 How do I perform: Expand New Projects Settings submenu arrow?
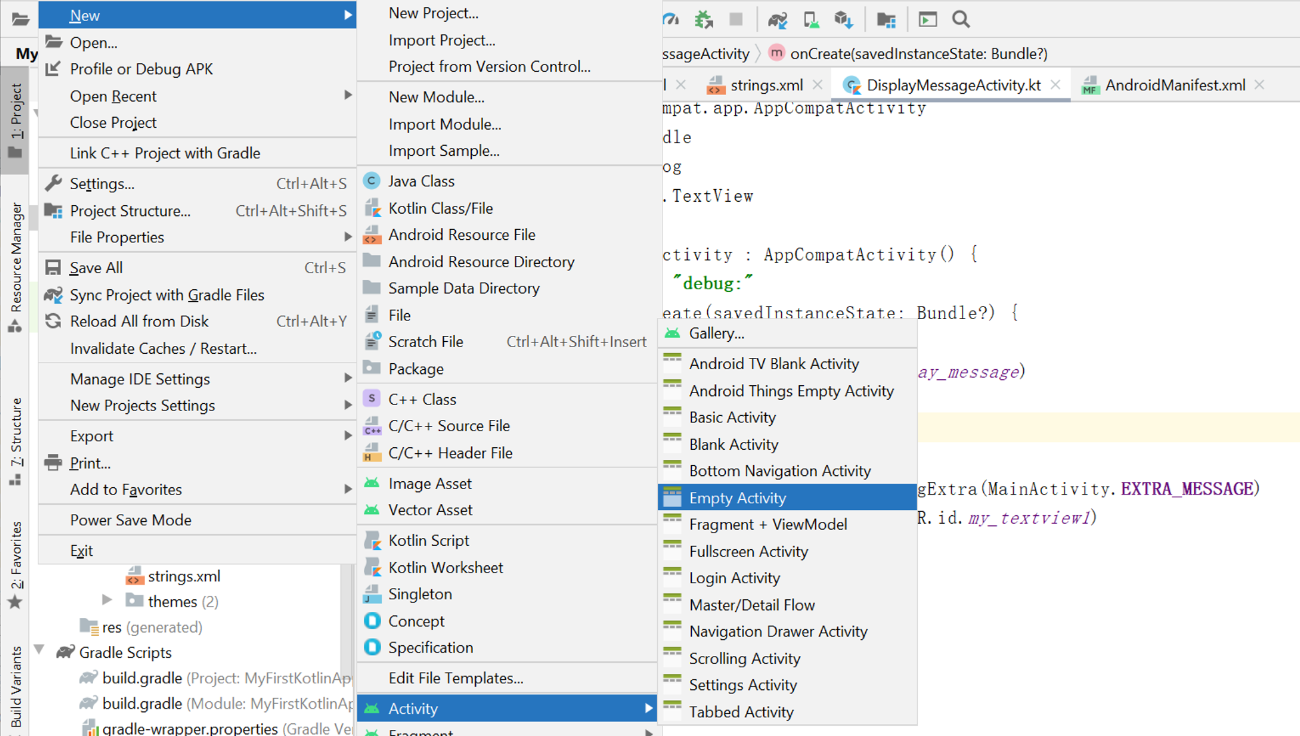click(347, 405)
